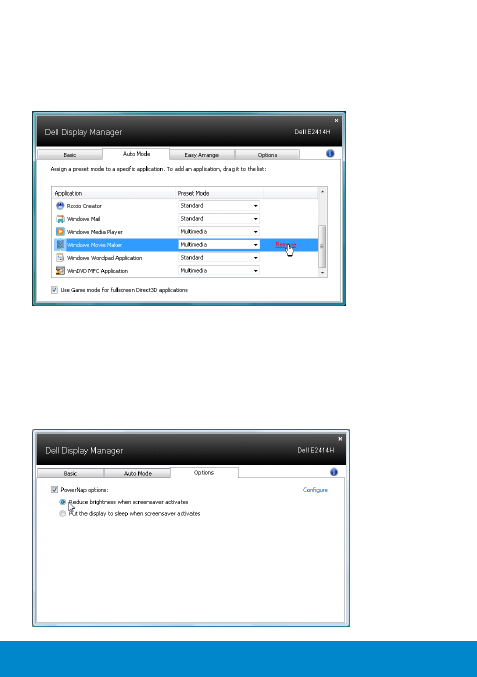Viewport: 477px width, 677px height.
Task: Click the Application column header
Action: coord(114,193)
